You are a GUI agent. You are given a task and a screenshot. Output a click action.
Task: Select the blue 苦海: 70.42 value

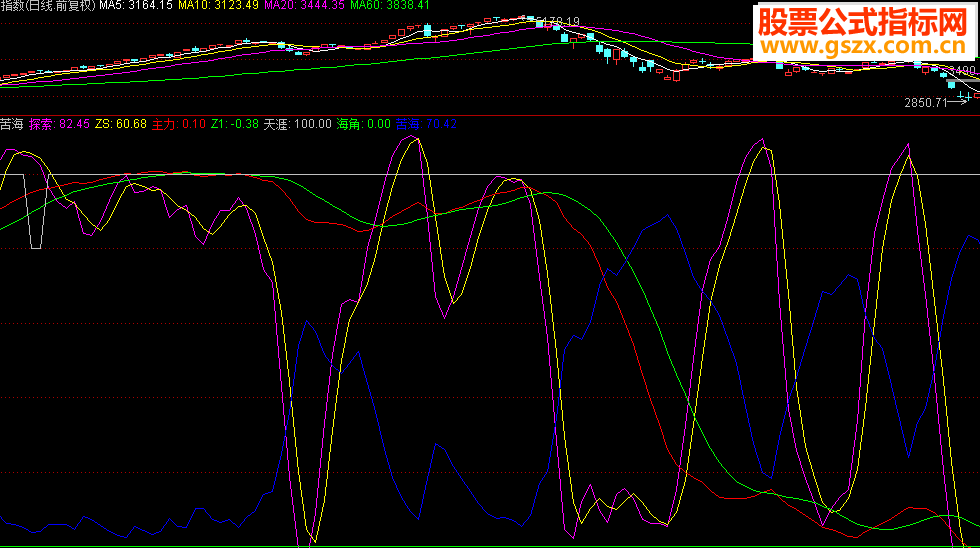coord(426,124)
